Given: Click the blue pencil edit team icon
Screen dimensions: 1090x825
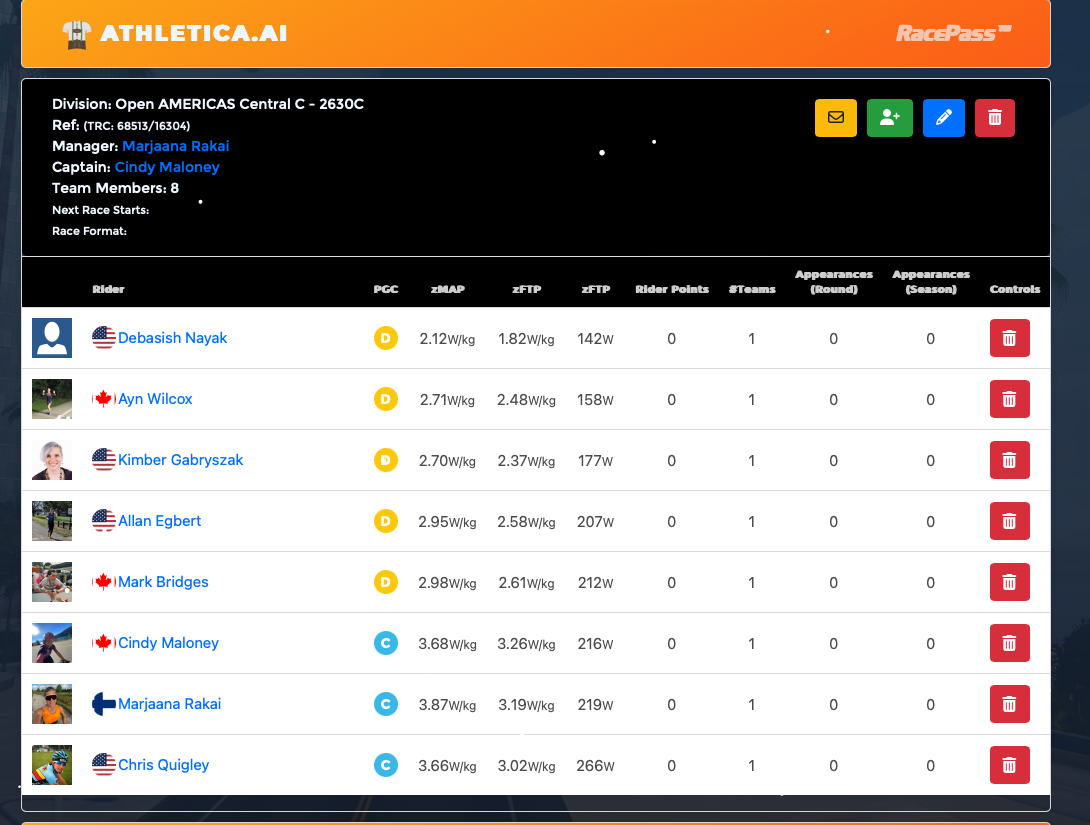Looking at the screenshot, I should pos(943,117).
